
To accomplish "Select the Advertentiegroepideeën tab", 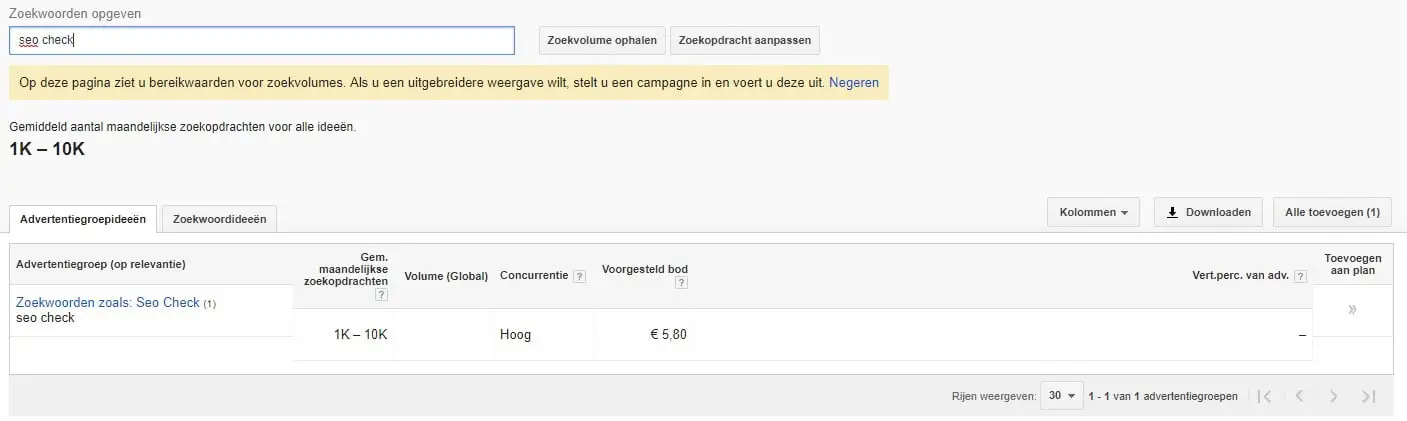I will click(x=83, y=219).
